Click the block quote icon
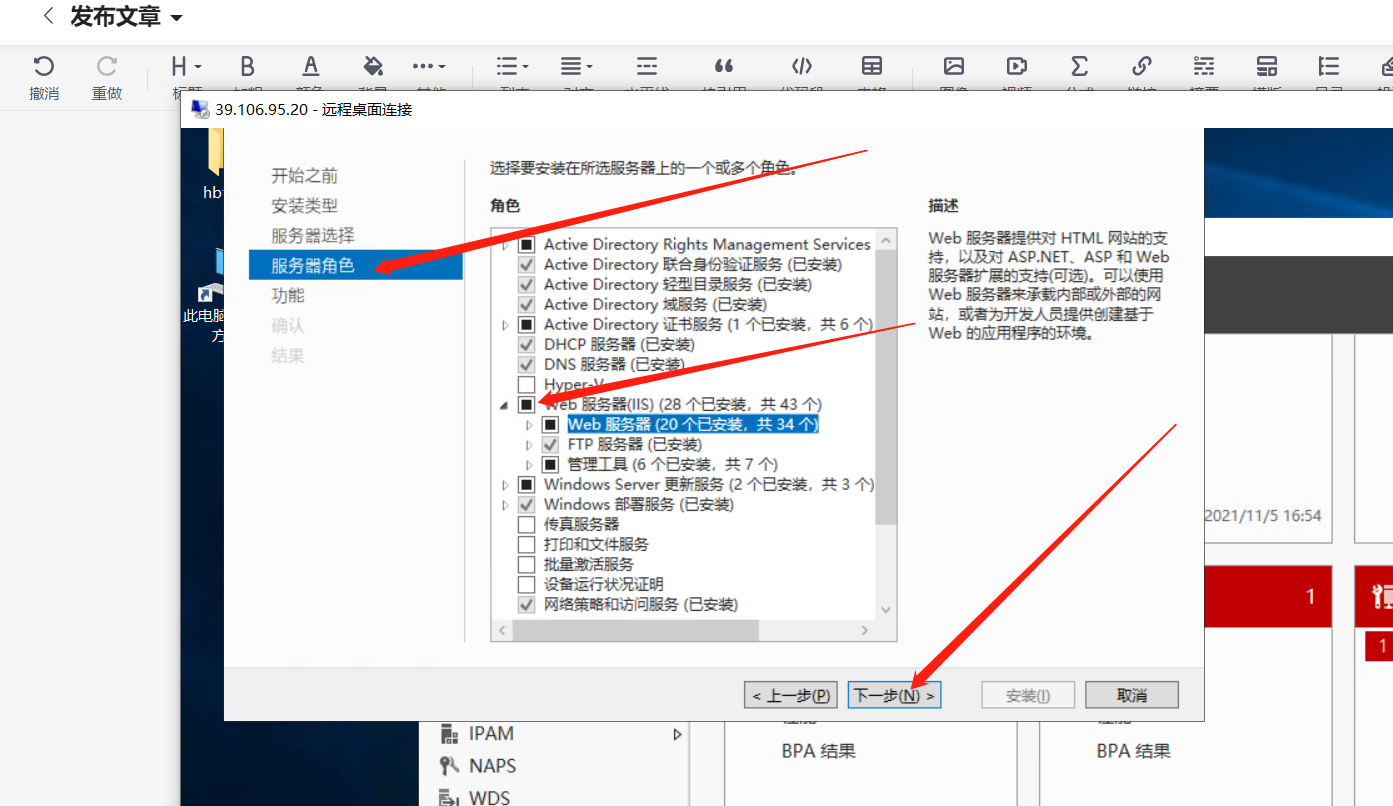 pyautogui.click(x=724, y=67)
